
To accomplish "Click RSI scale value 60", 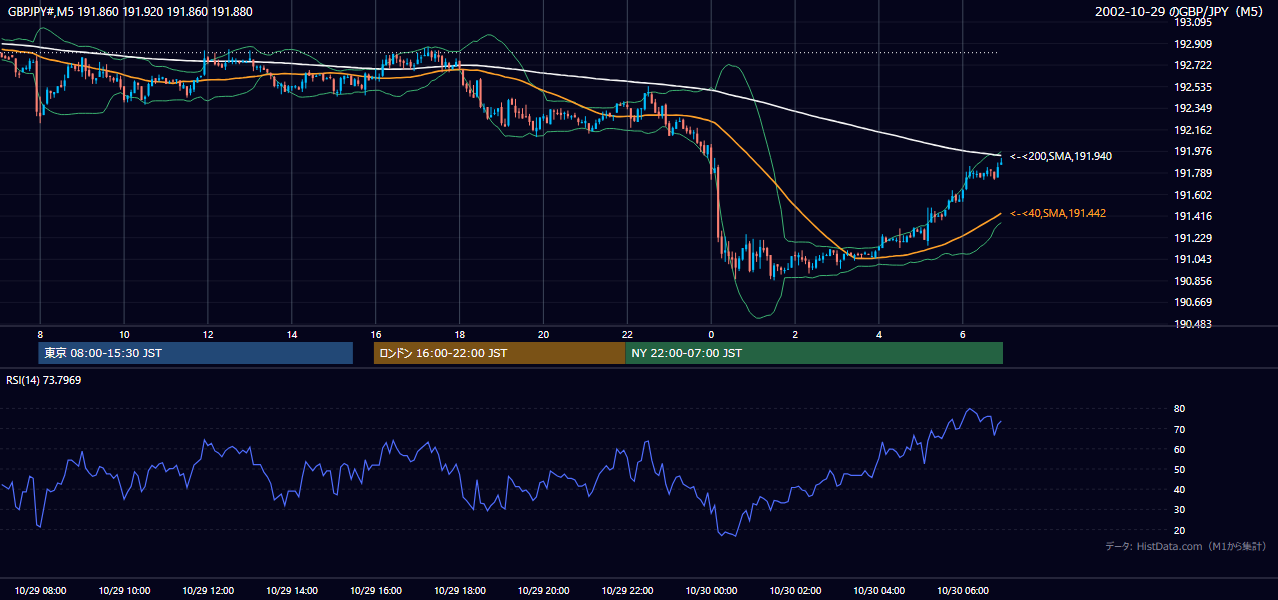I will [1180, 449].
